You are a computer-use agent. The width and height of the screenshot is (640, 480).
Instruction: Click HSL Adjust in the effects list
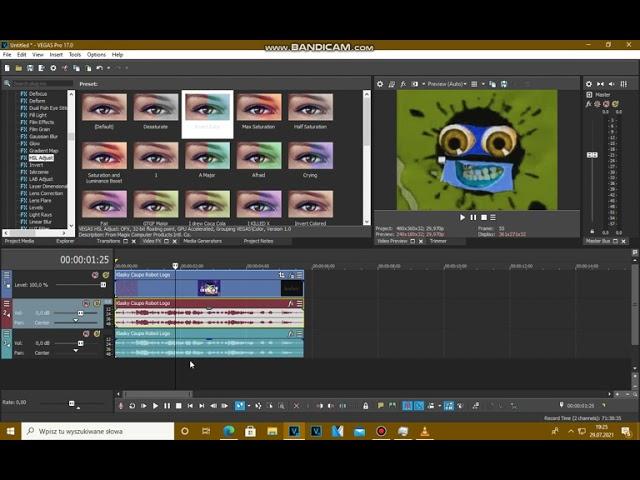[40, 158]
